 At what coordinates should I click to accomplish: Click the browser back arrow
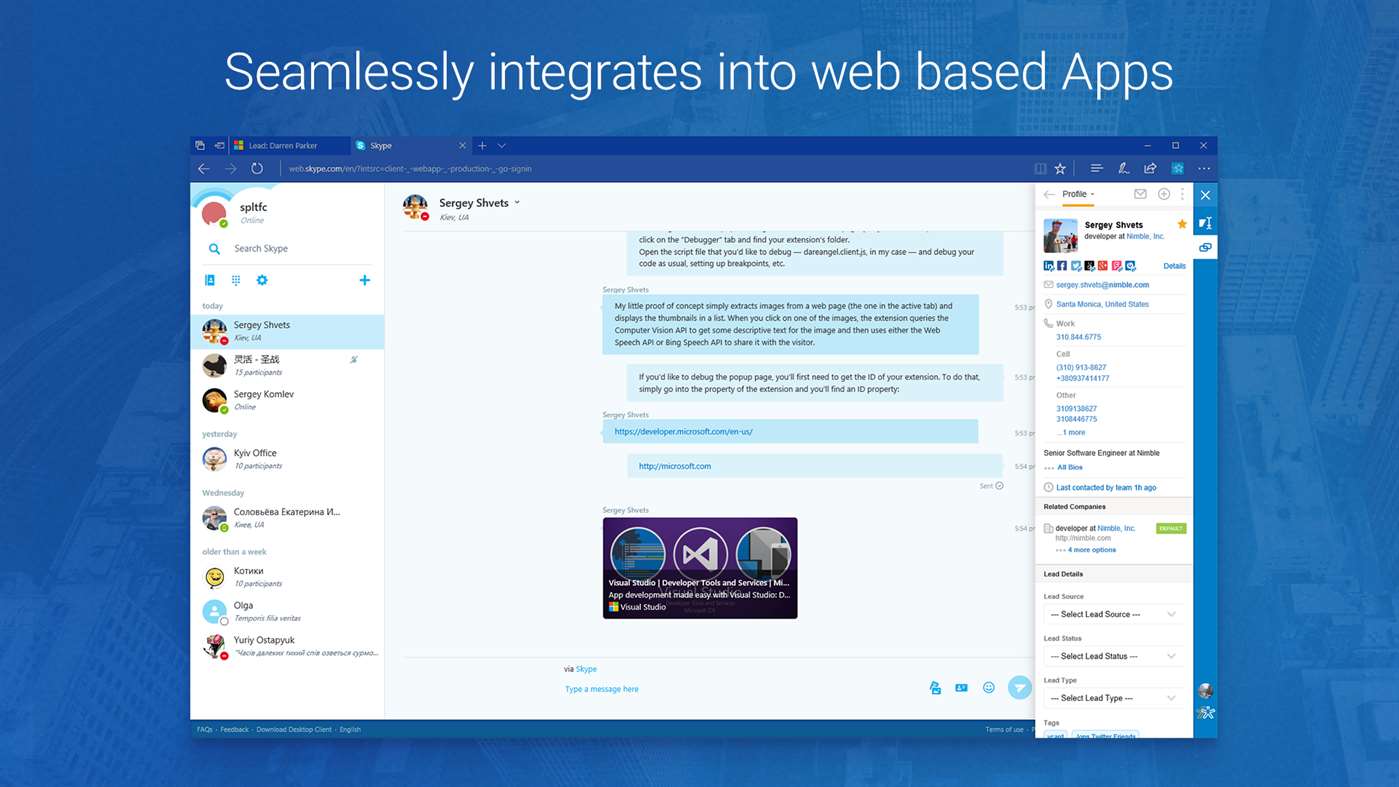pyautogui.click(x=204, y=168)
